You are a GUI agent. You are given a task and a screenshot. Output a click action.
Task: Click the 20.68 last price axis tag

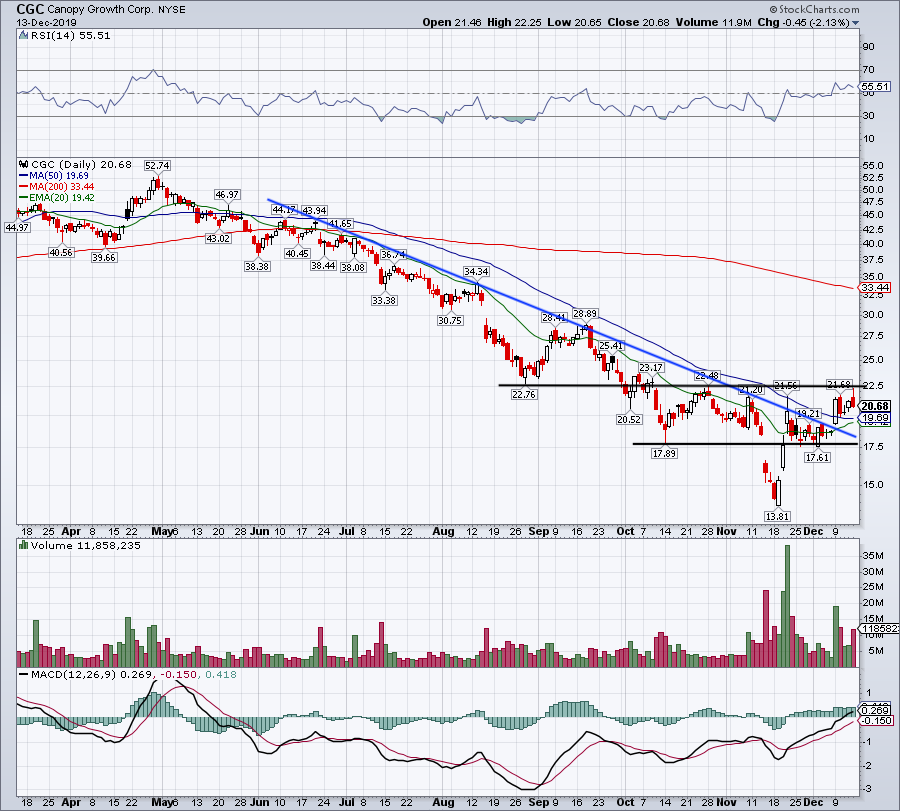(x=875, y=406)
